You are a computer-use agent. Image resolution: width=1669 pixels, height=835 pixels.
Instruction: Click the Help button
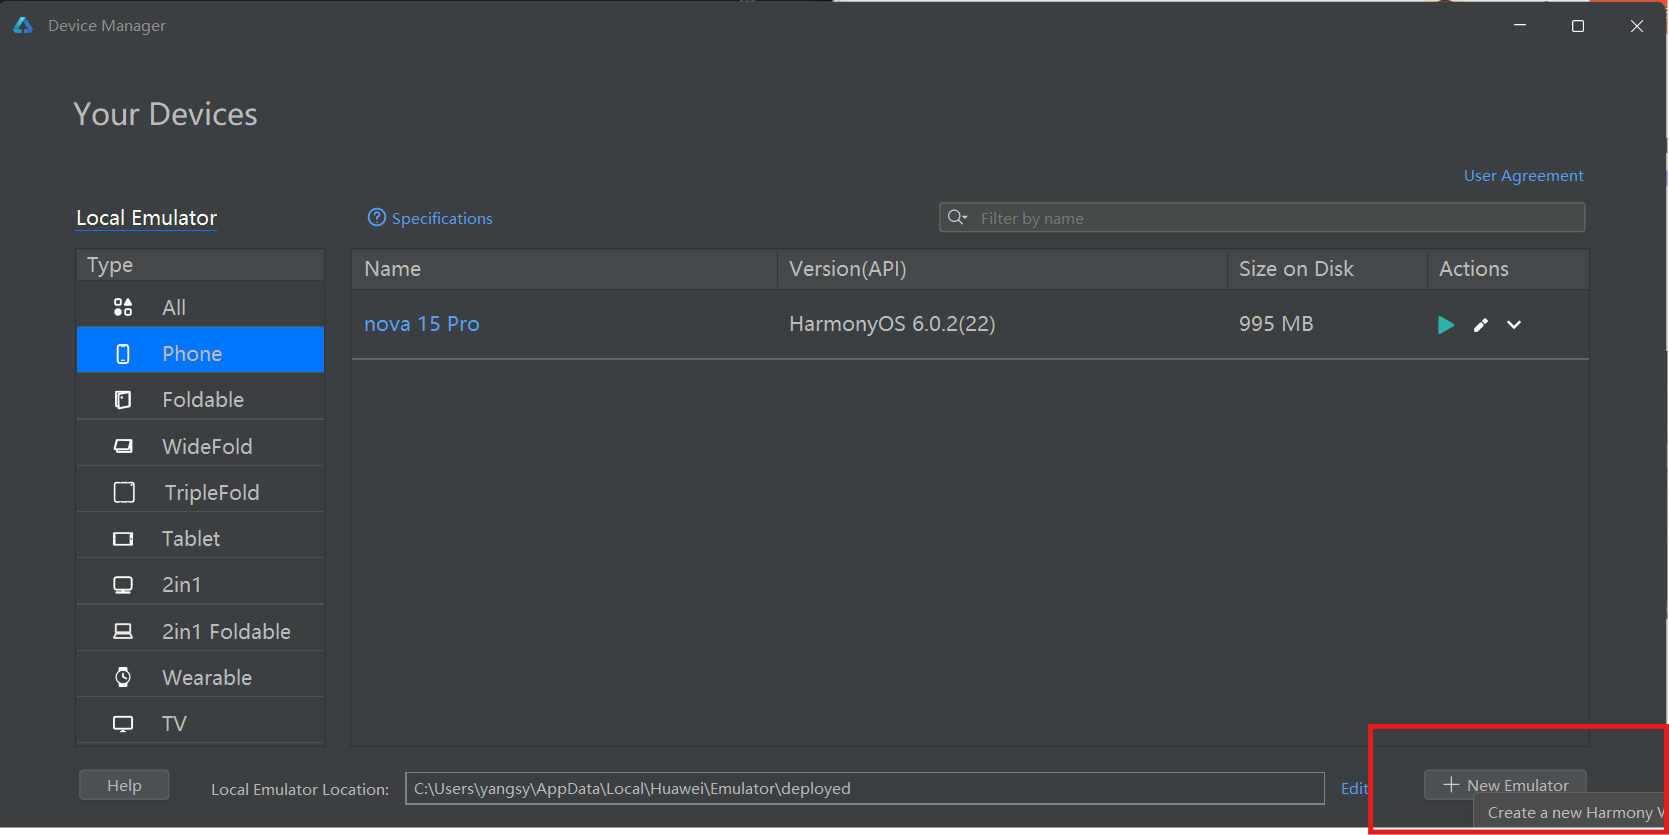pos(124,785)
